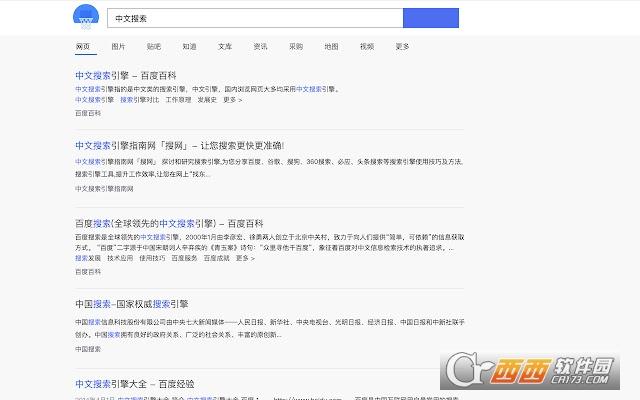Click first-result snippet 中文搜索引擎指的是中文类的搜索引擎

(x=208, y=89)
